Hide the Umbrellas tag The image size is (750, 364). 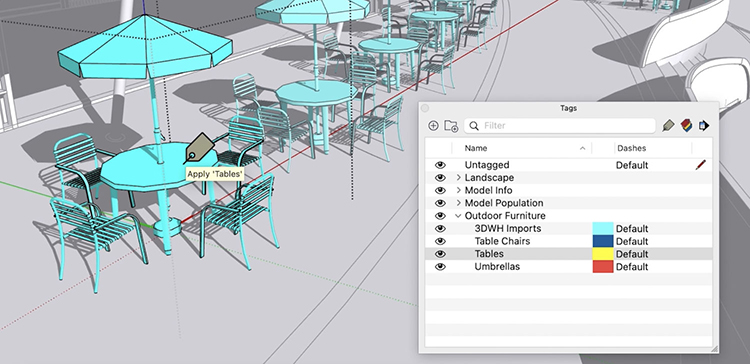coord(440,266)
